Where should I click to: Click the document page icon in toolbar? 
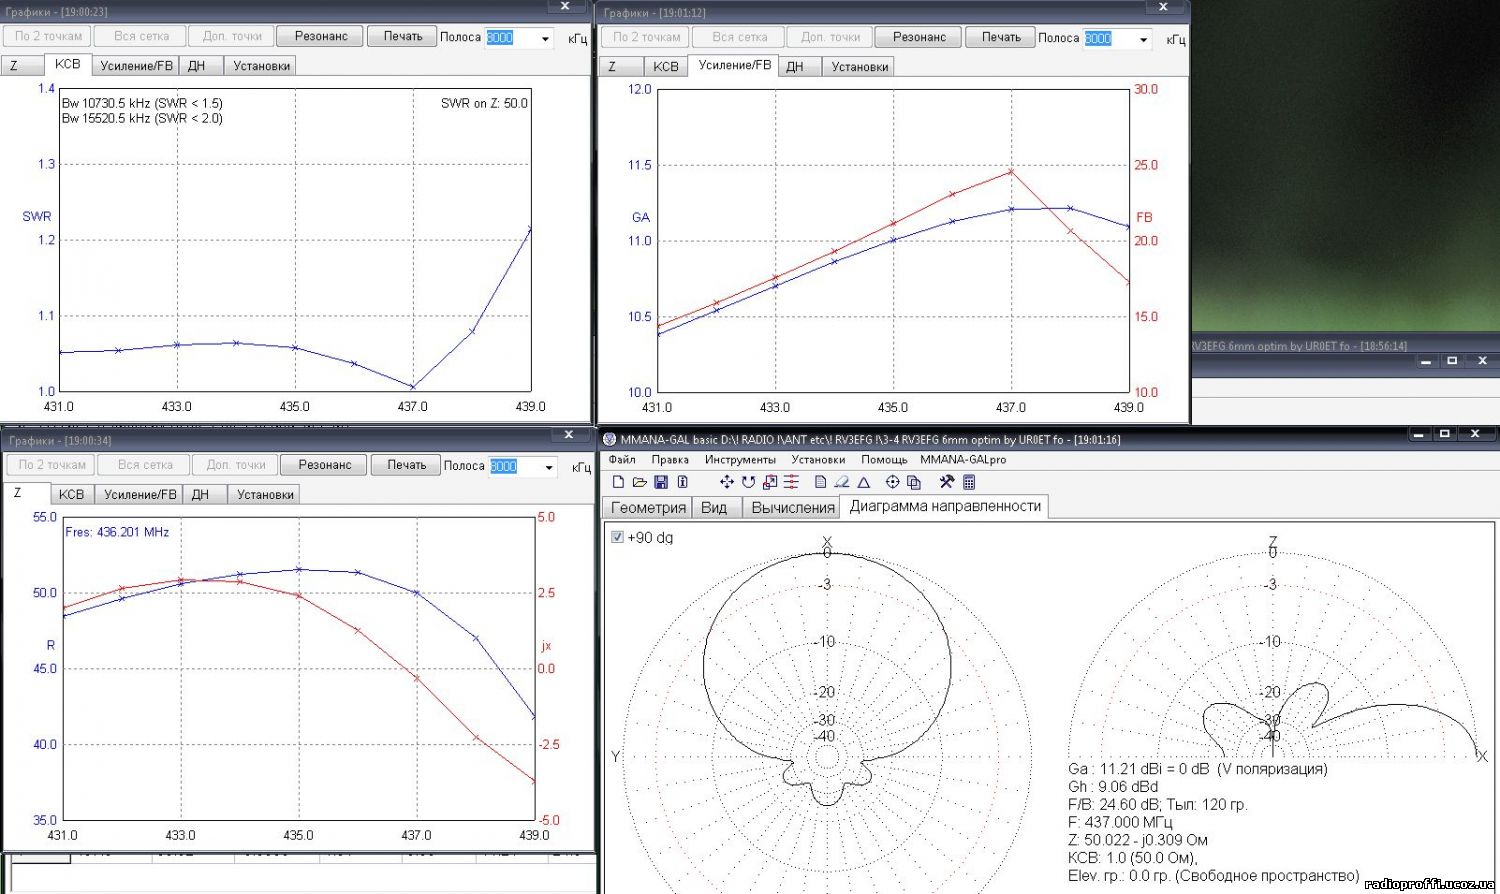coord(820,482)
